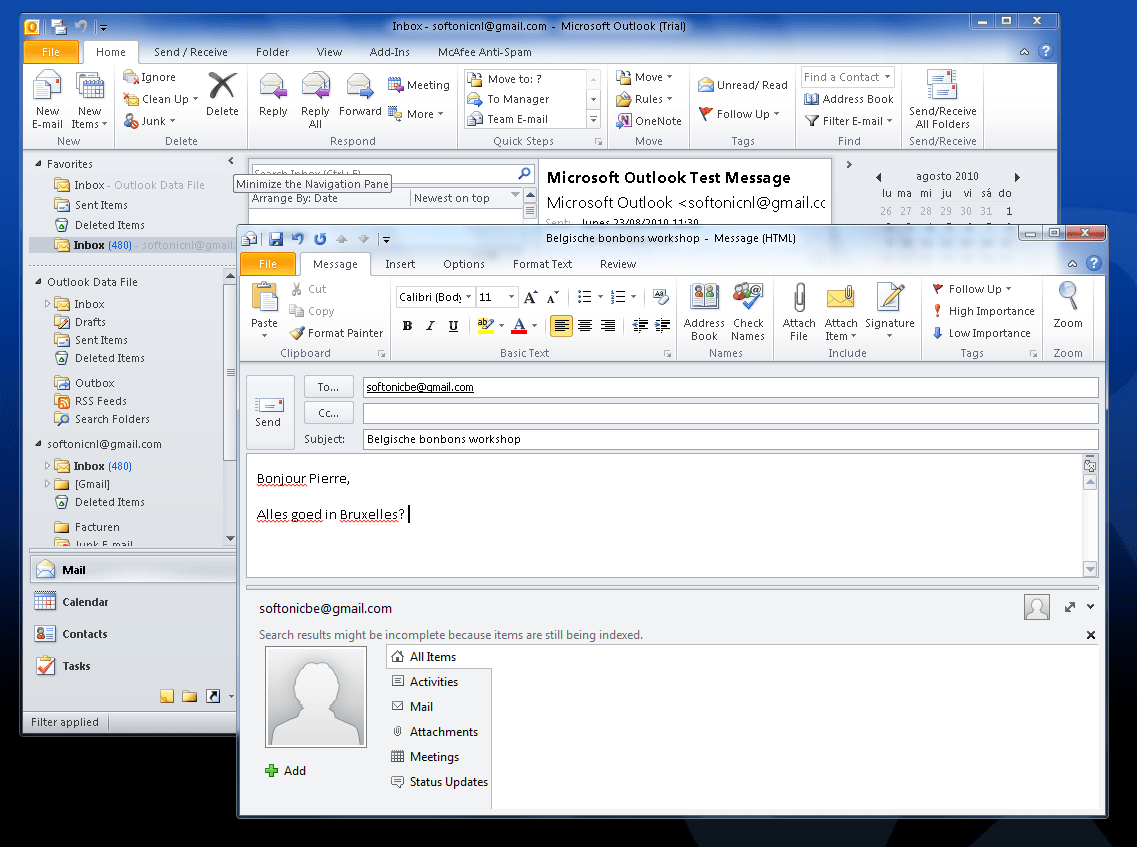Click the font color button

point(519,326)
